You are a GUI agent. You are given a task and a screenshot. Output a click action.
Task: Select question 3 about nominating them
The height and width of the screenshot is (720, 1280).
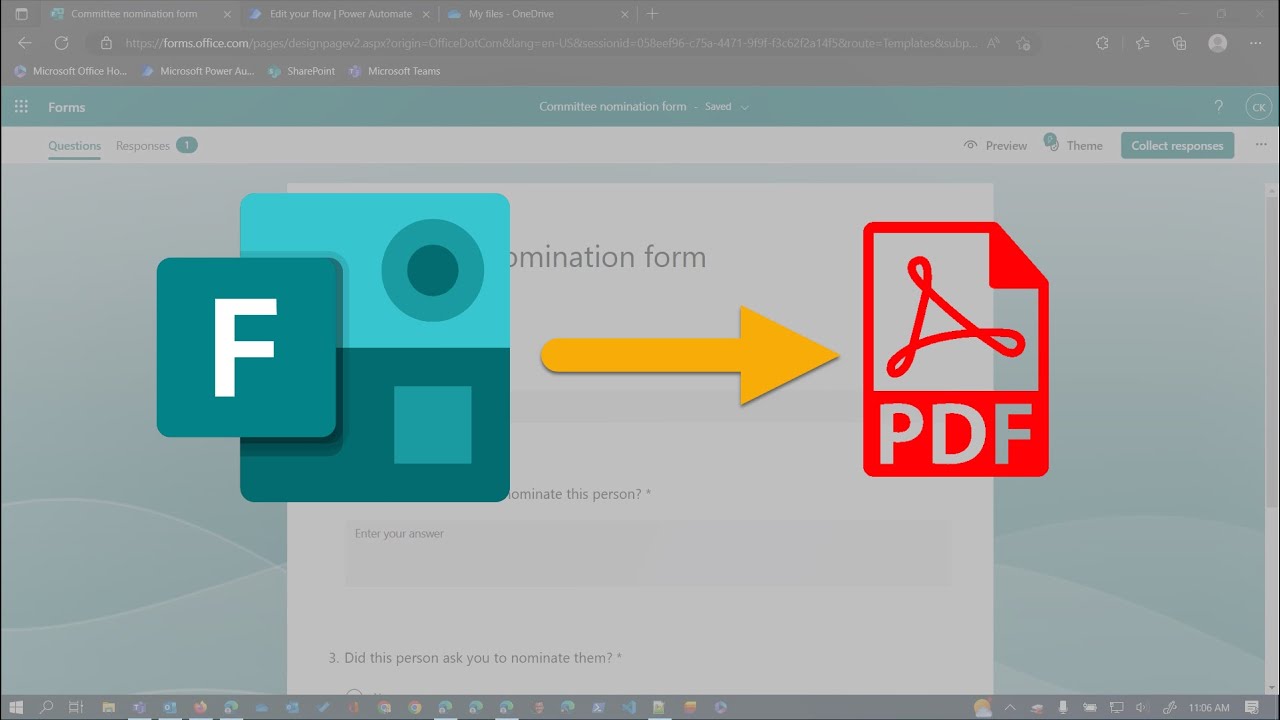click(475, 658)
